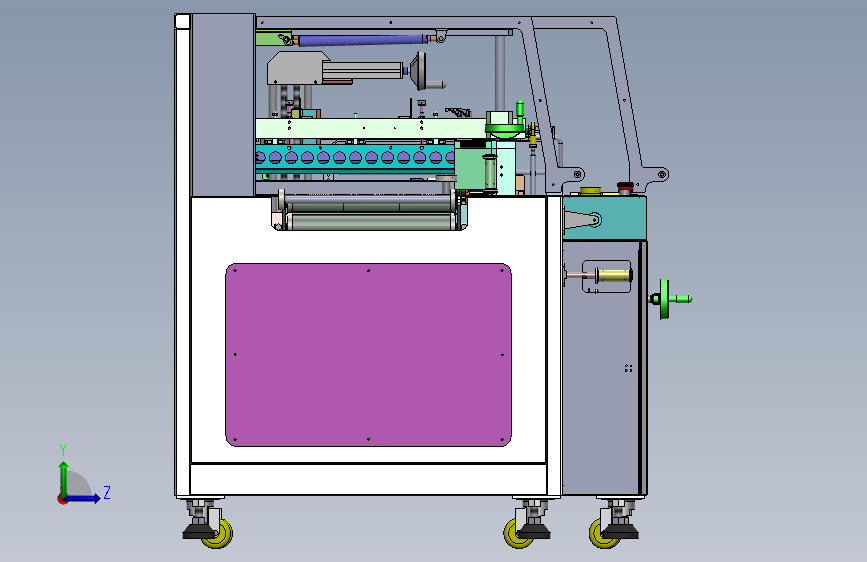Click the red origin of the coordinate triad
This screenshot has height=562, width=867.
(62, 499)
